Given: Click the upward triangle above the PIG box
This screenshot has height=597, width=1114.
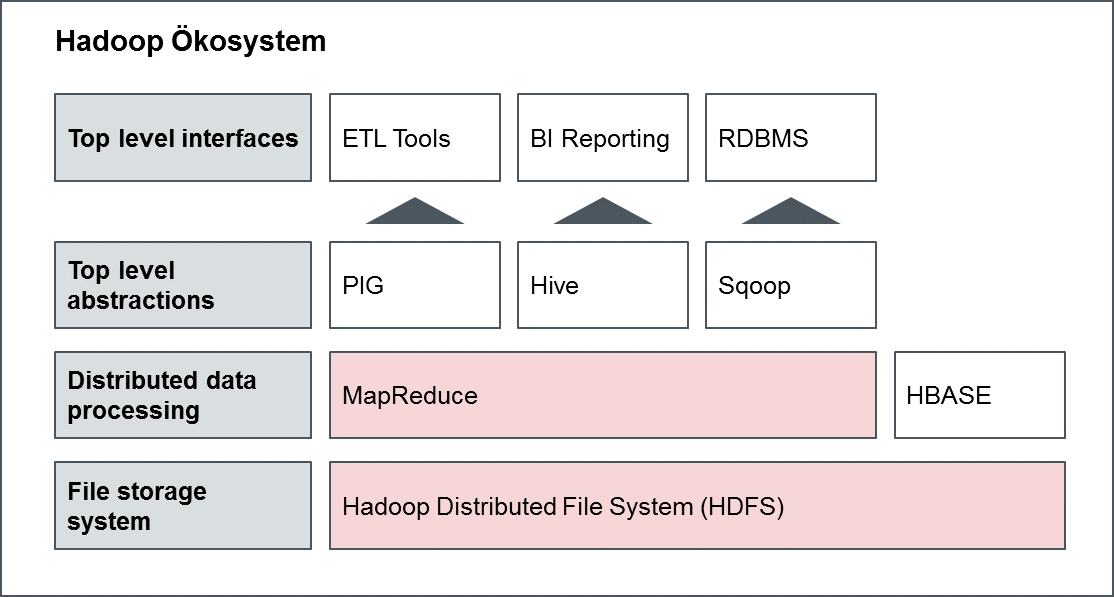Looking at the screenshot, I should (x=415, y=213).
